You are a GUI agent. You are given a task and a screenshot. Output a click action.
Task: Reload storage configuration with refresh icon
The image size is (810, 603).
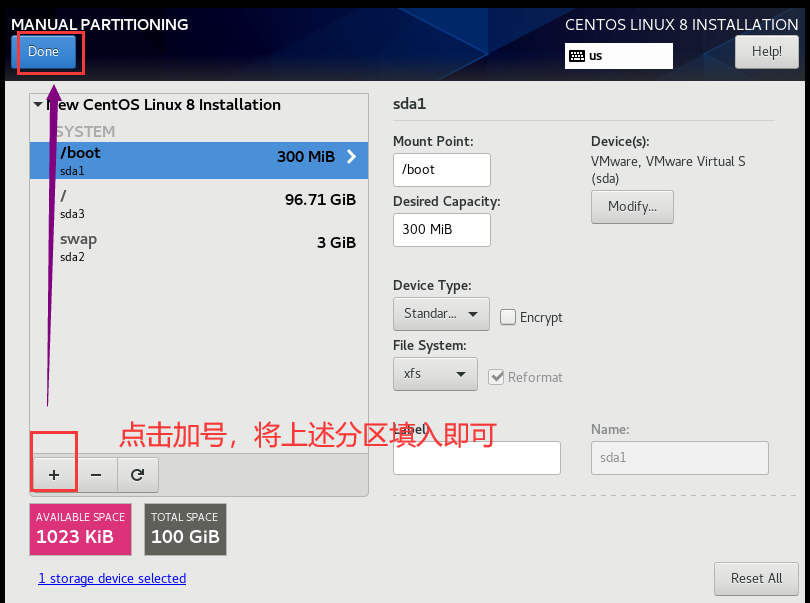pyautogui.click(x=137, y=475)
